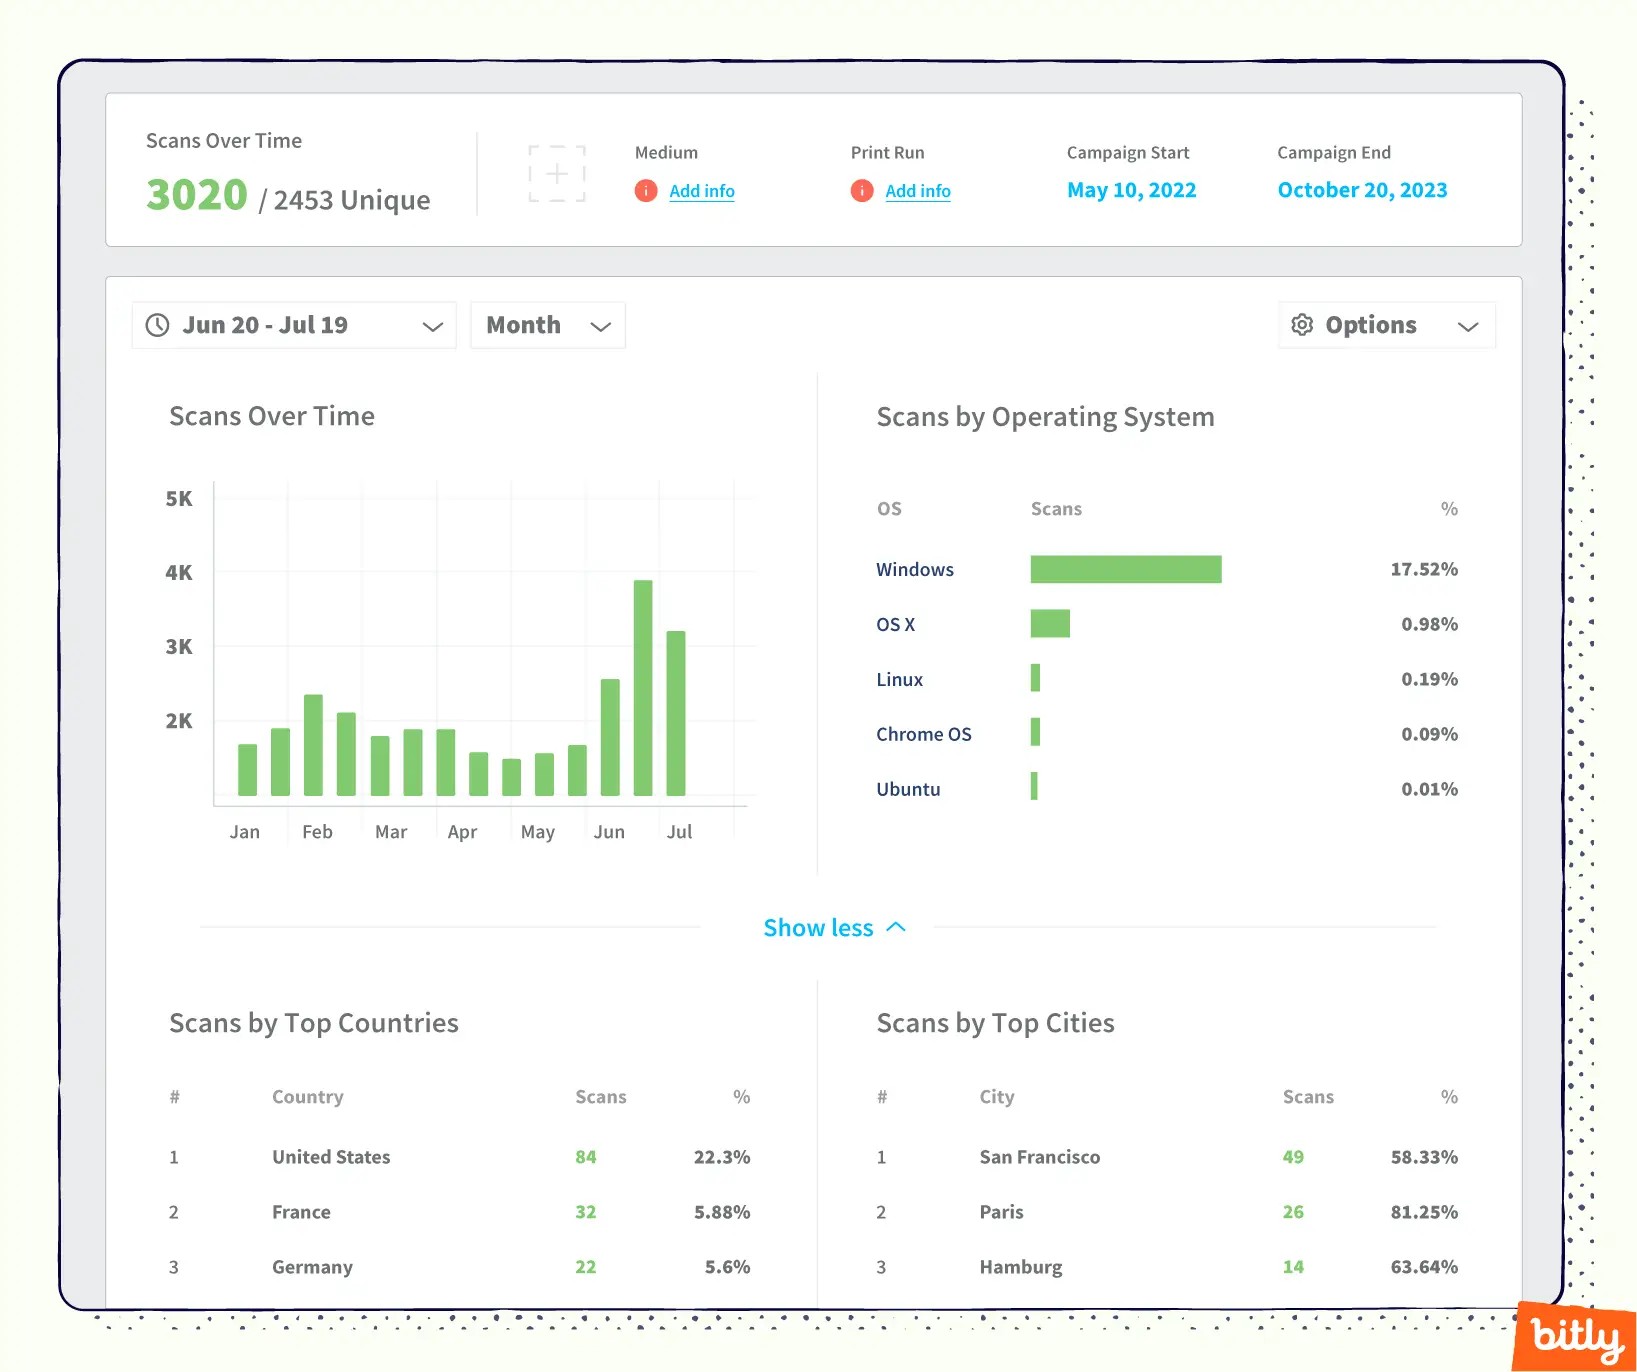Click the dashed add-image placeholder icon
Image resolution: width=1637 pixels, height=1372 pixels.
[x=556, y=174]
